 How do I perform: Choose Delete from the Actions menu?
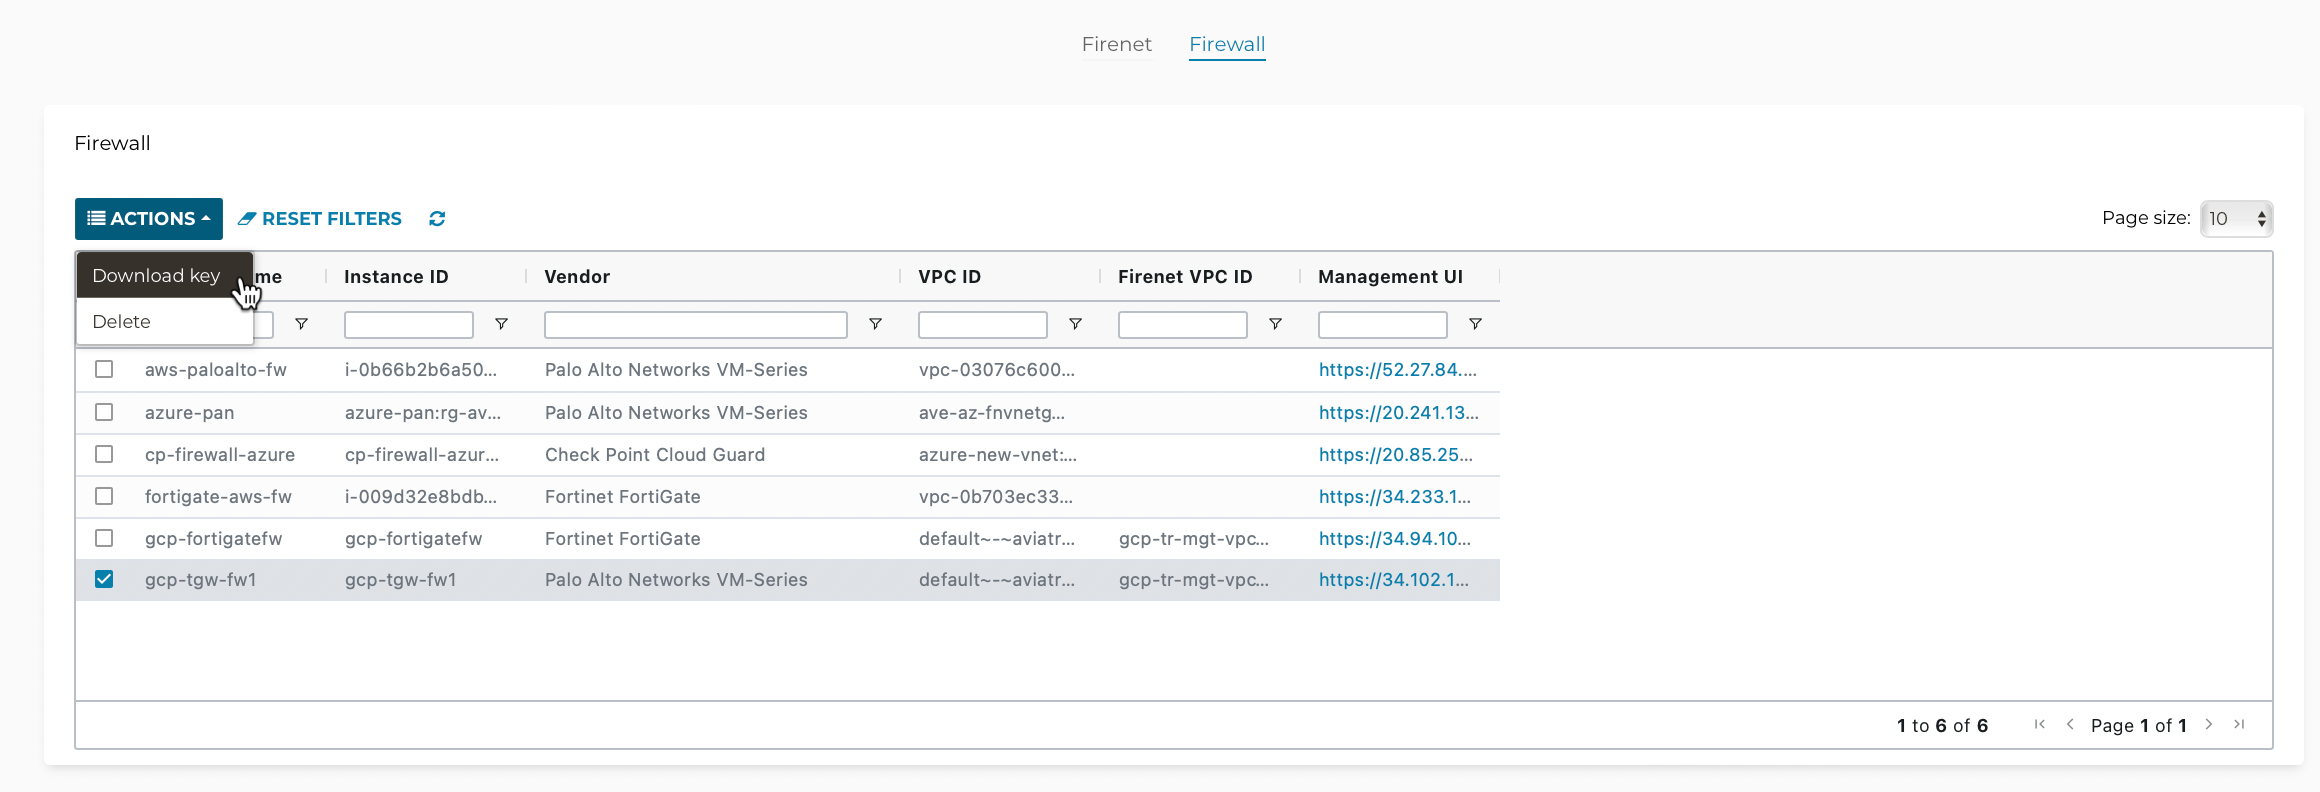tap(122, 322)
